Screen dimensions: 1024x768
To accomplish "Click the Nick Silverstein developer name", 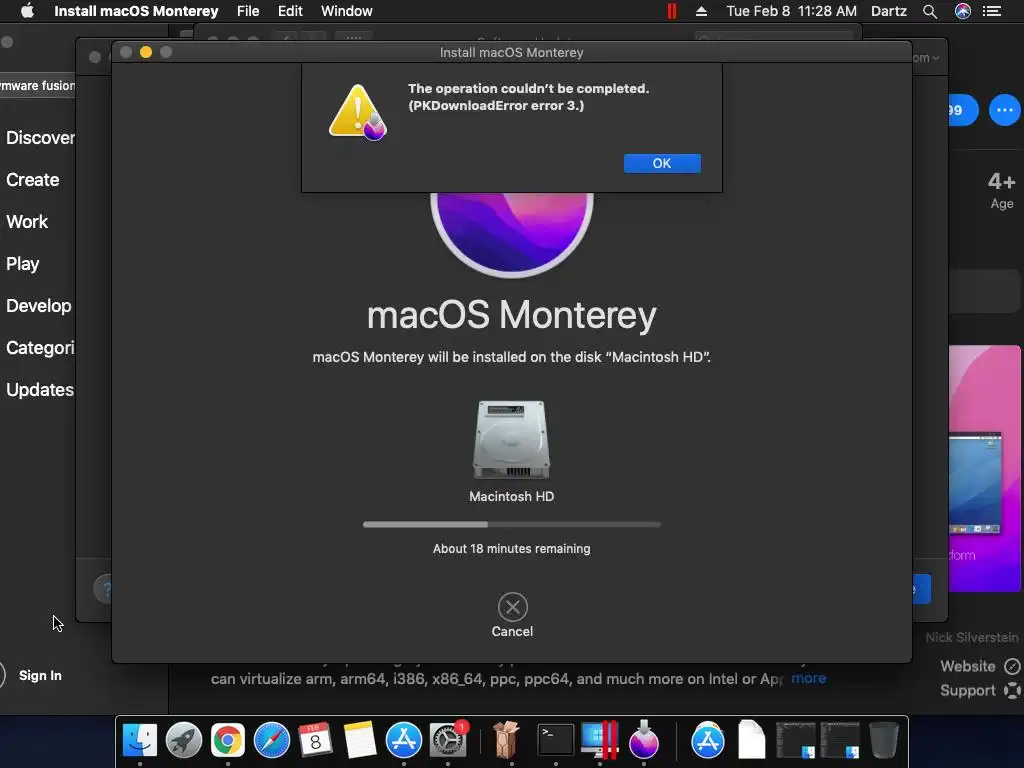I will [x=972, y=637].
